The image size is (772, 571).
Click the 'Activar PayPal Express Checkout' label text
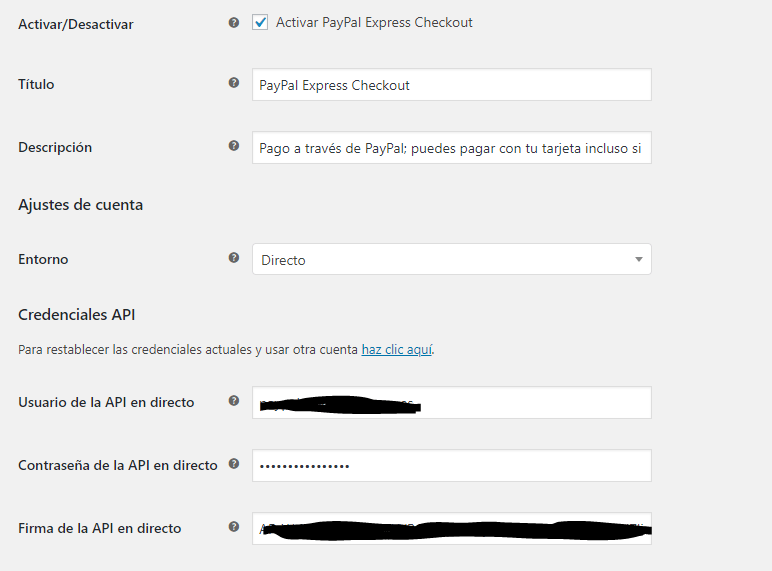tap(374, 23)
